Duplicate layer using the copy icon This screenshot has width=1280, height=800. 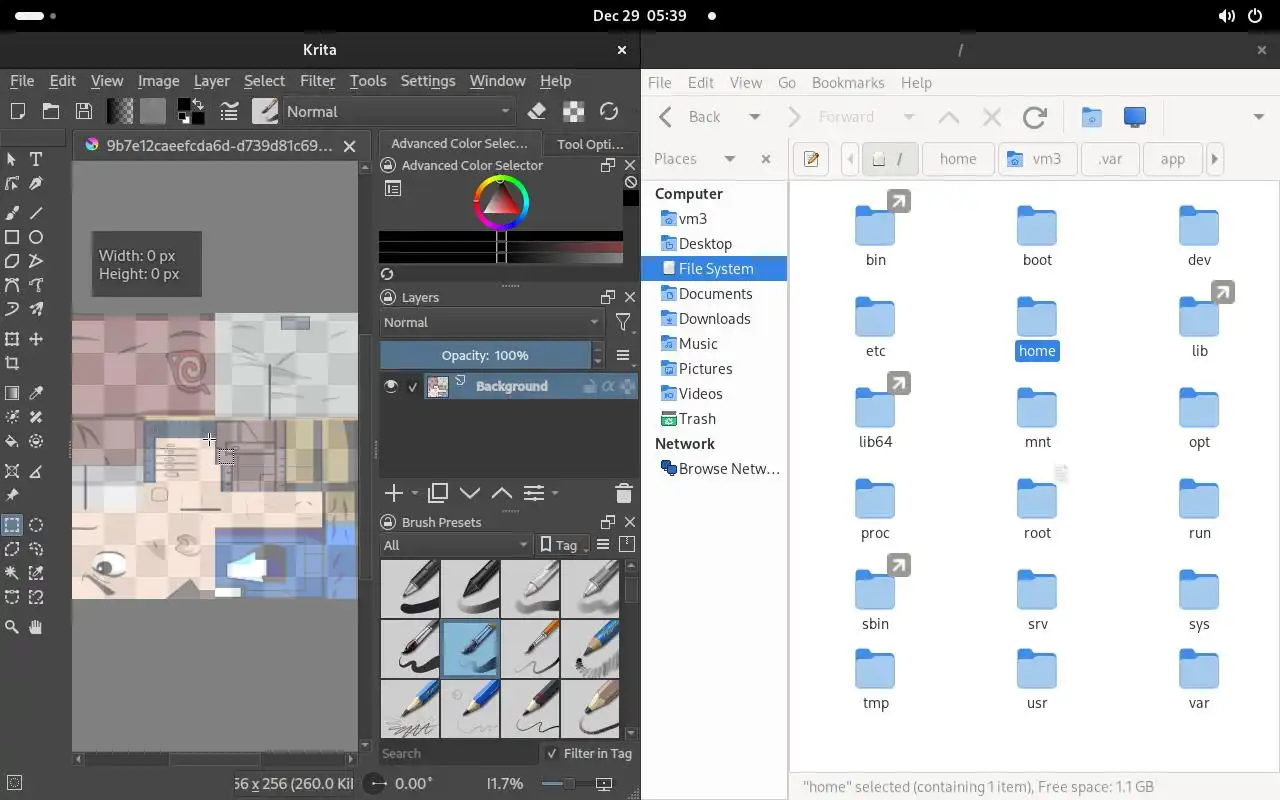[x=437, y=493]
